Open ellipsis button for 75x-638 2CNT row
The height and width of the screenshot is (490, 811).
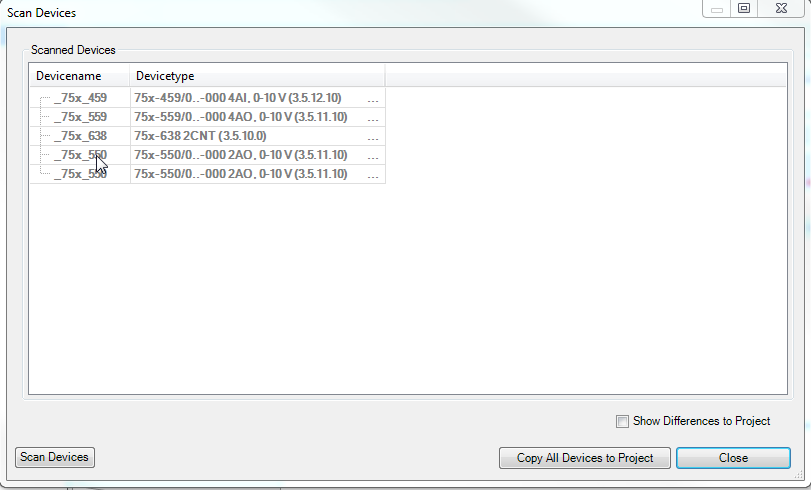pos(373,137)
